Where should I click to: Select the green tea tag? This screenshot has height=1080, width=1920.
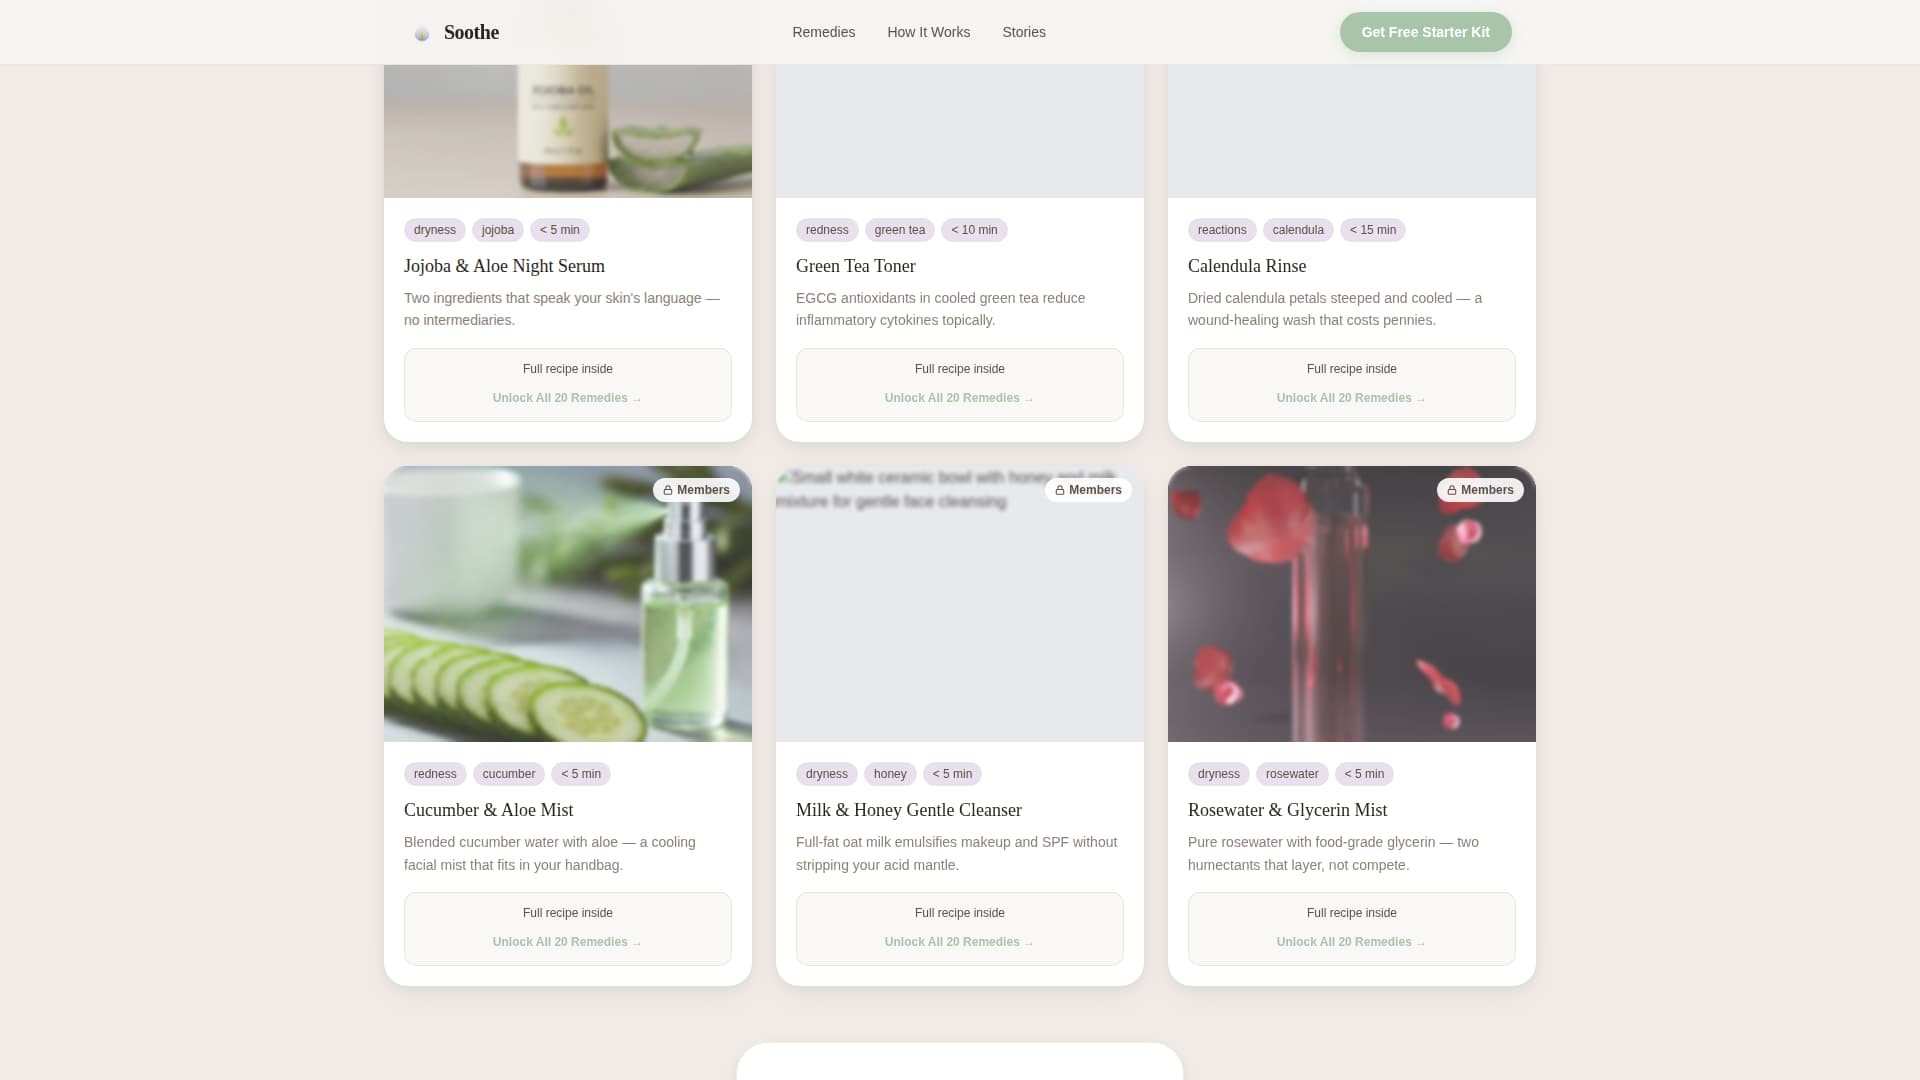[x=900, y=230]
